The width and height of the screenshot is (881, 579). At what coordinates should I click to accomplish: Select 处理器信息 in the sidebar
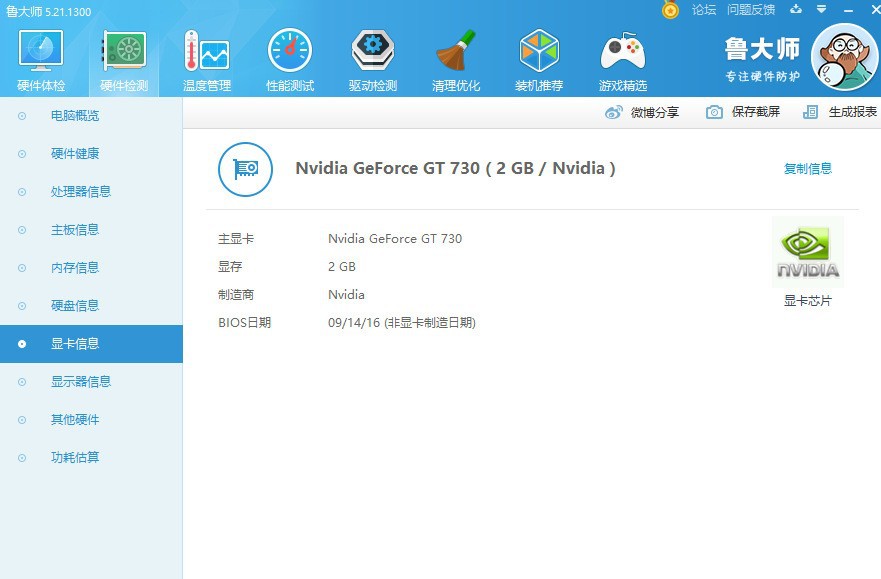click(x=78, y=191)
